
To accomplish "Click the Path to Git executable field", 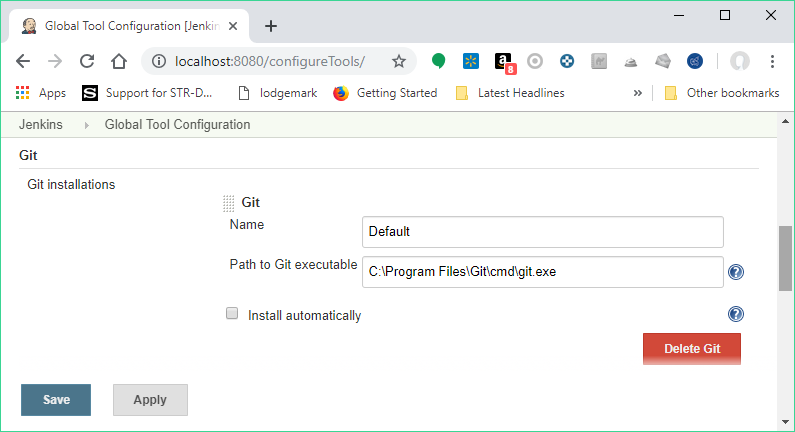I will [543, 272].
